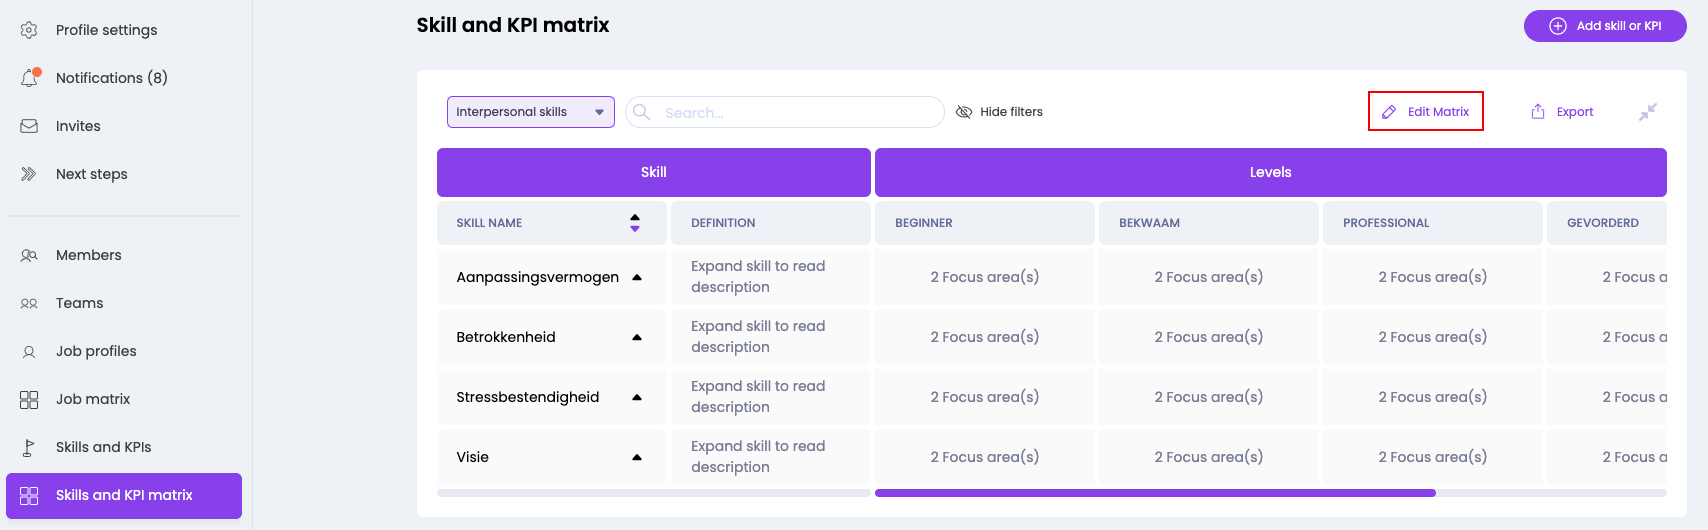Sort the table by Skill Name
The image size is (1708, 530).
(634, 223)
